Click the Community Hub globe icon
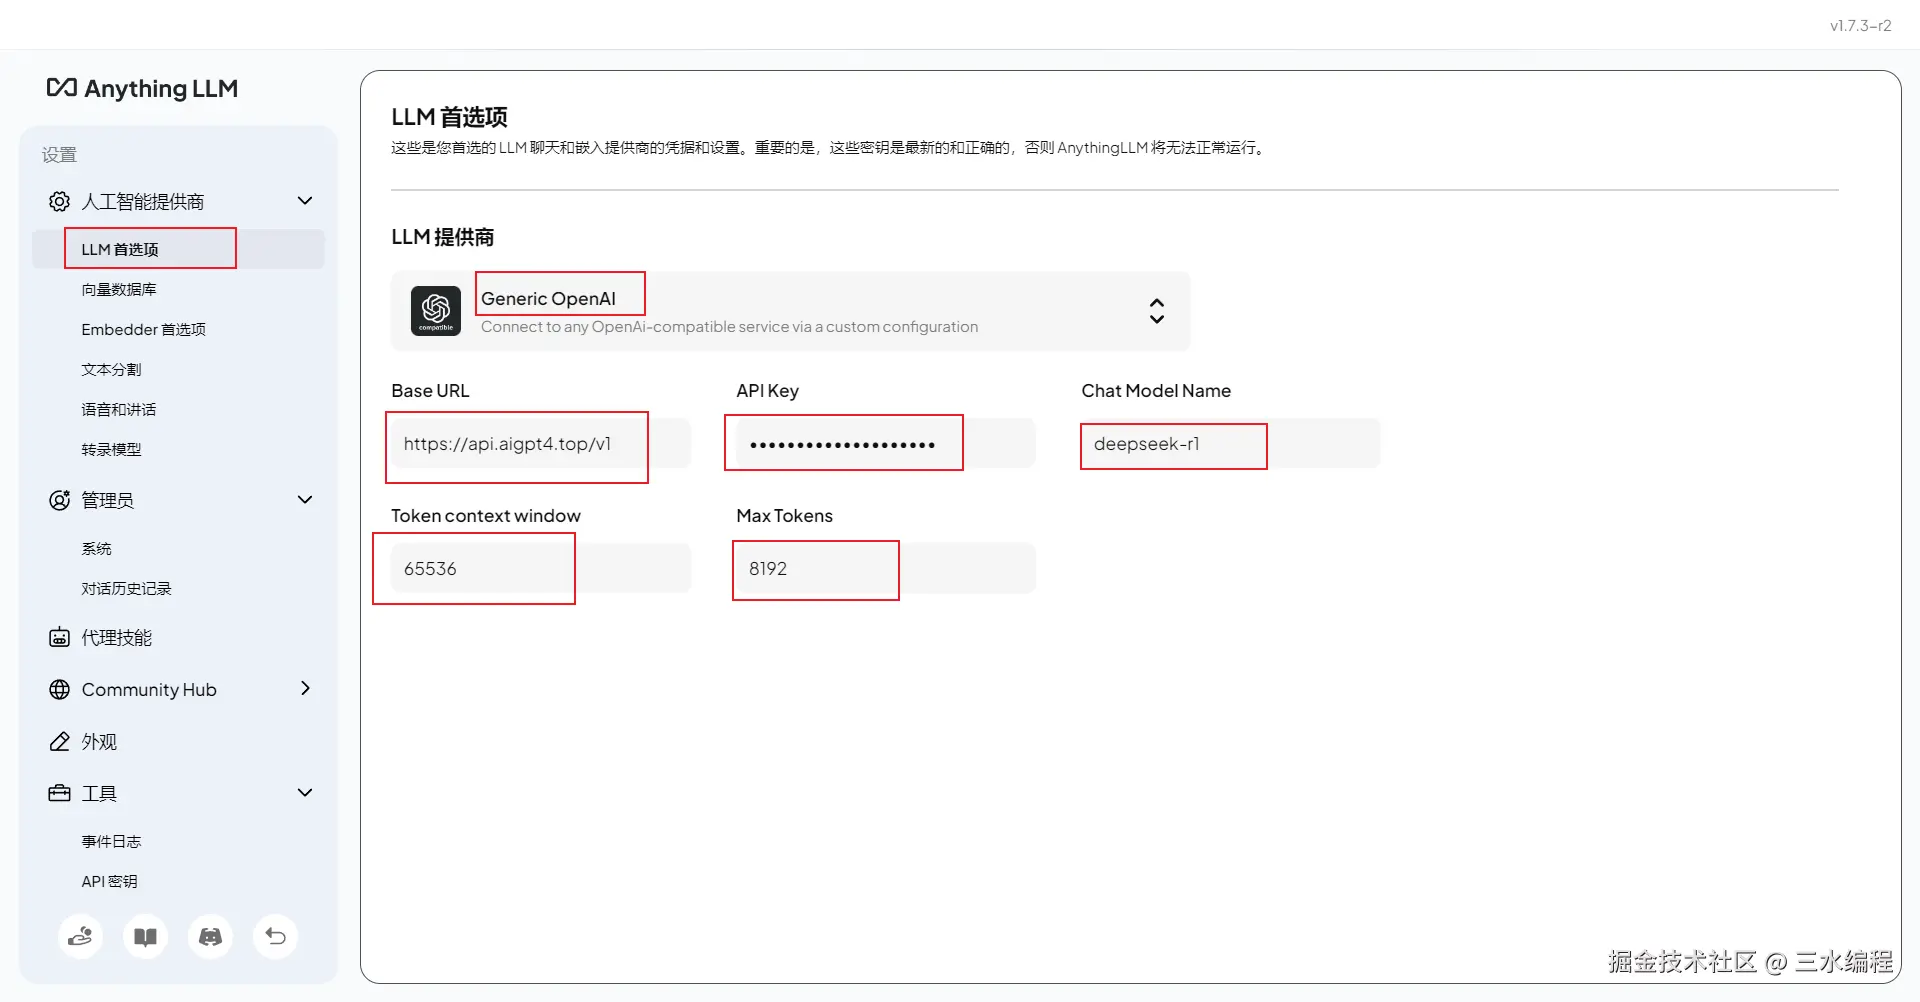Image resolution: width=1920 pixels, height=1002 pixels. 60,689
